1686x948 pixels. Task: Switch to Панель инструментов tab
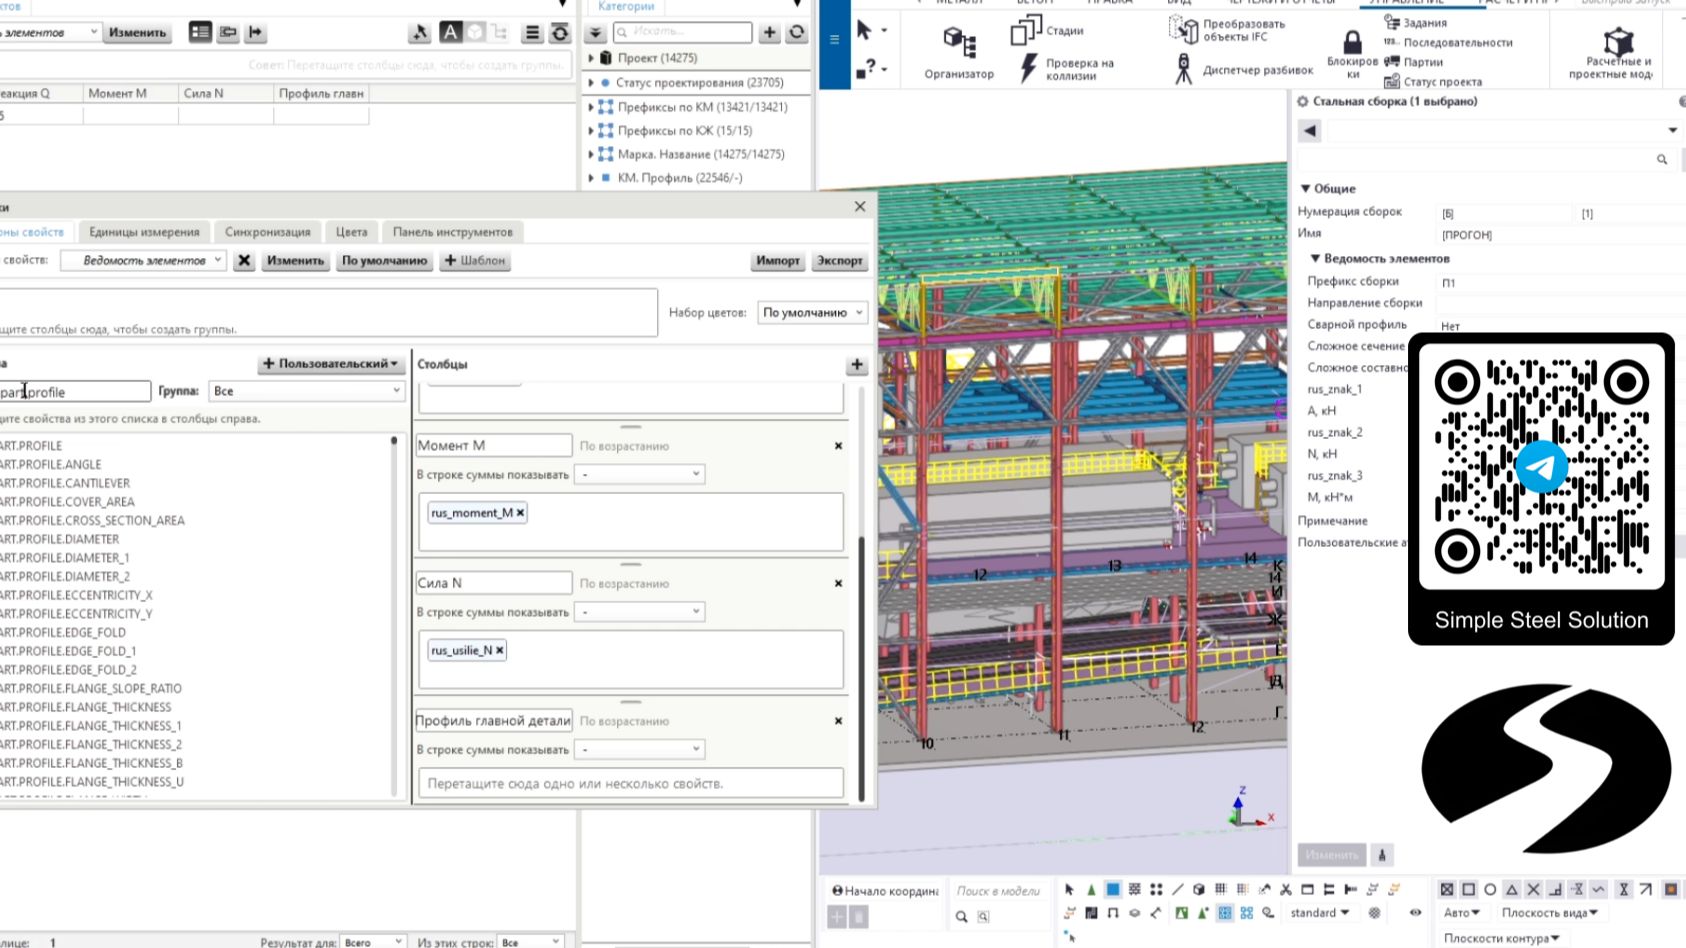[x=452, y=232]
